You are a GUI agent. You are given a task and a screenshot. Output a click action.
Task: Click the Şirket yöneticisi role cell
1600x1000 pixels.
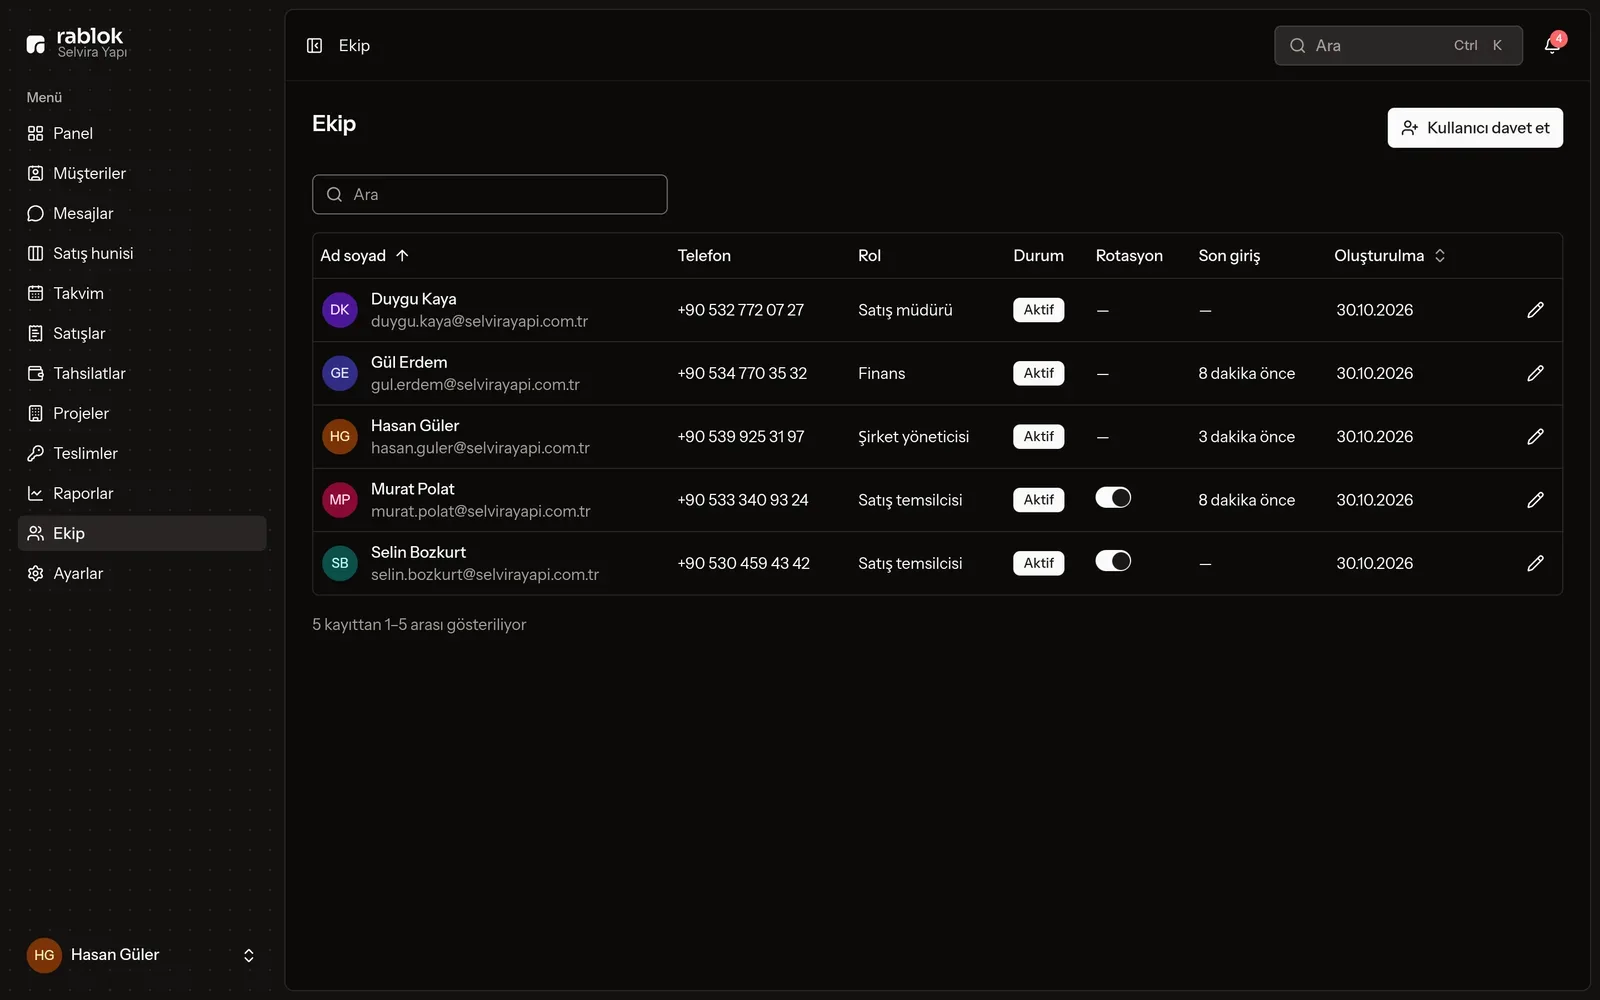tap(913, 436)
